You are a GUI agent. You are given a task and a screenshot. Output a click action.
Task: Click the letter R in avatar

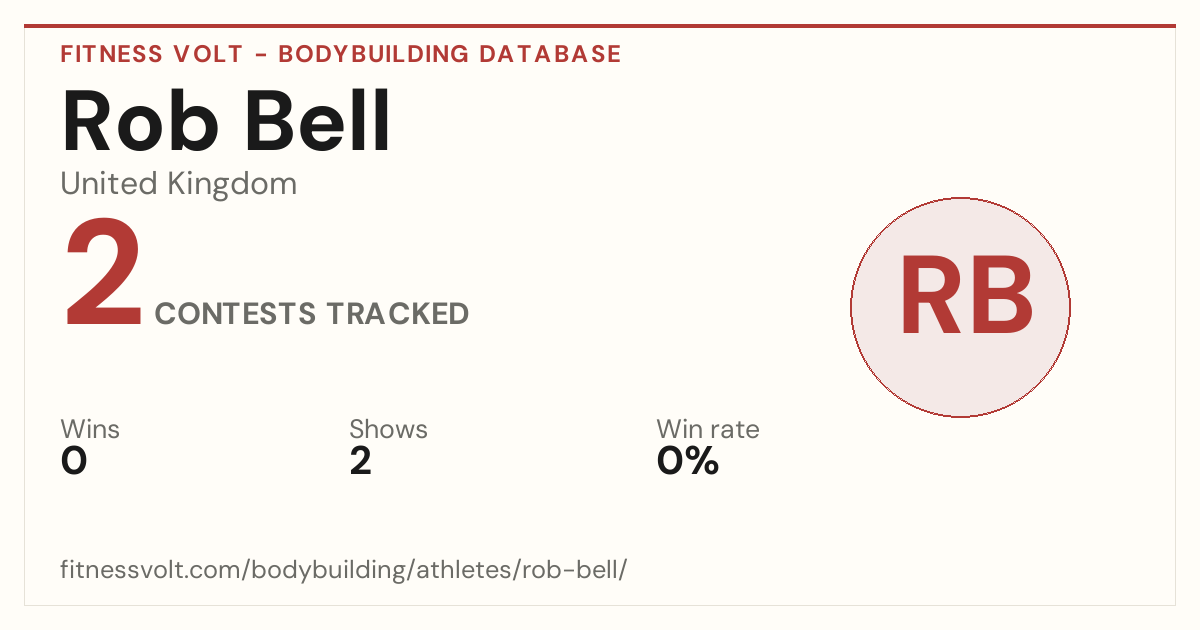(932, 296)
